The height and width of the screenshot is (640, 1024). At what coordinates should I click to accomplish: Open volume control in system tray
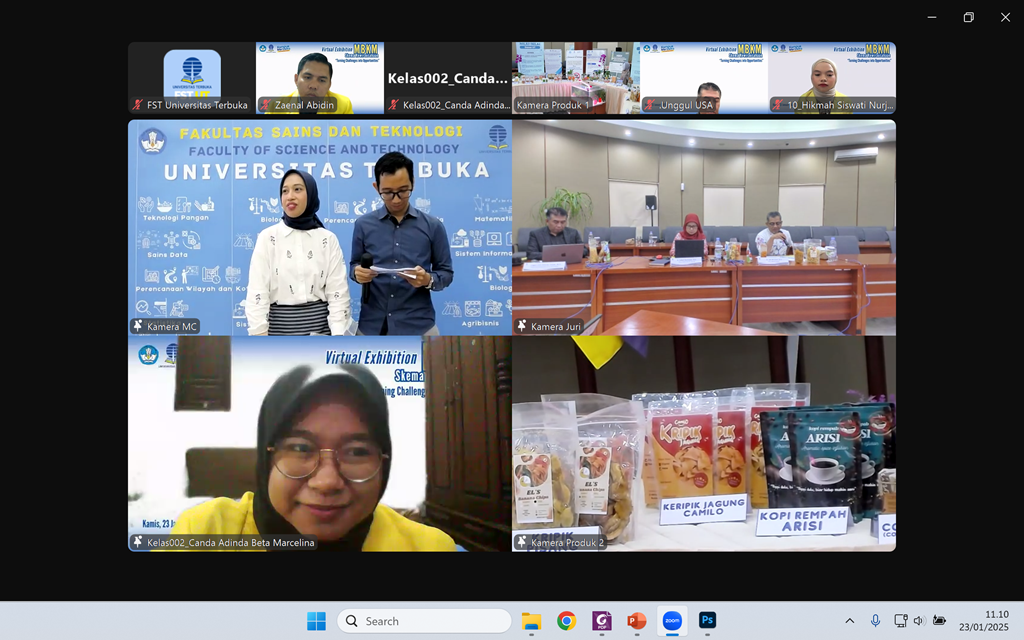[919, 621]
